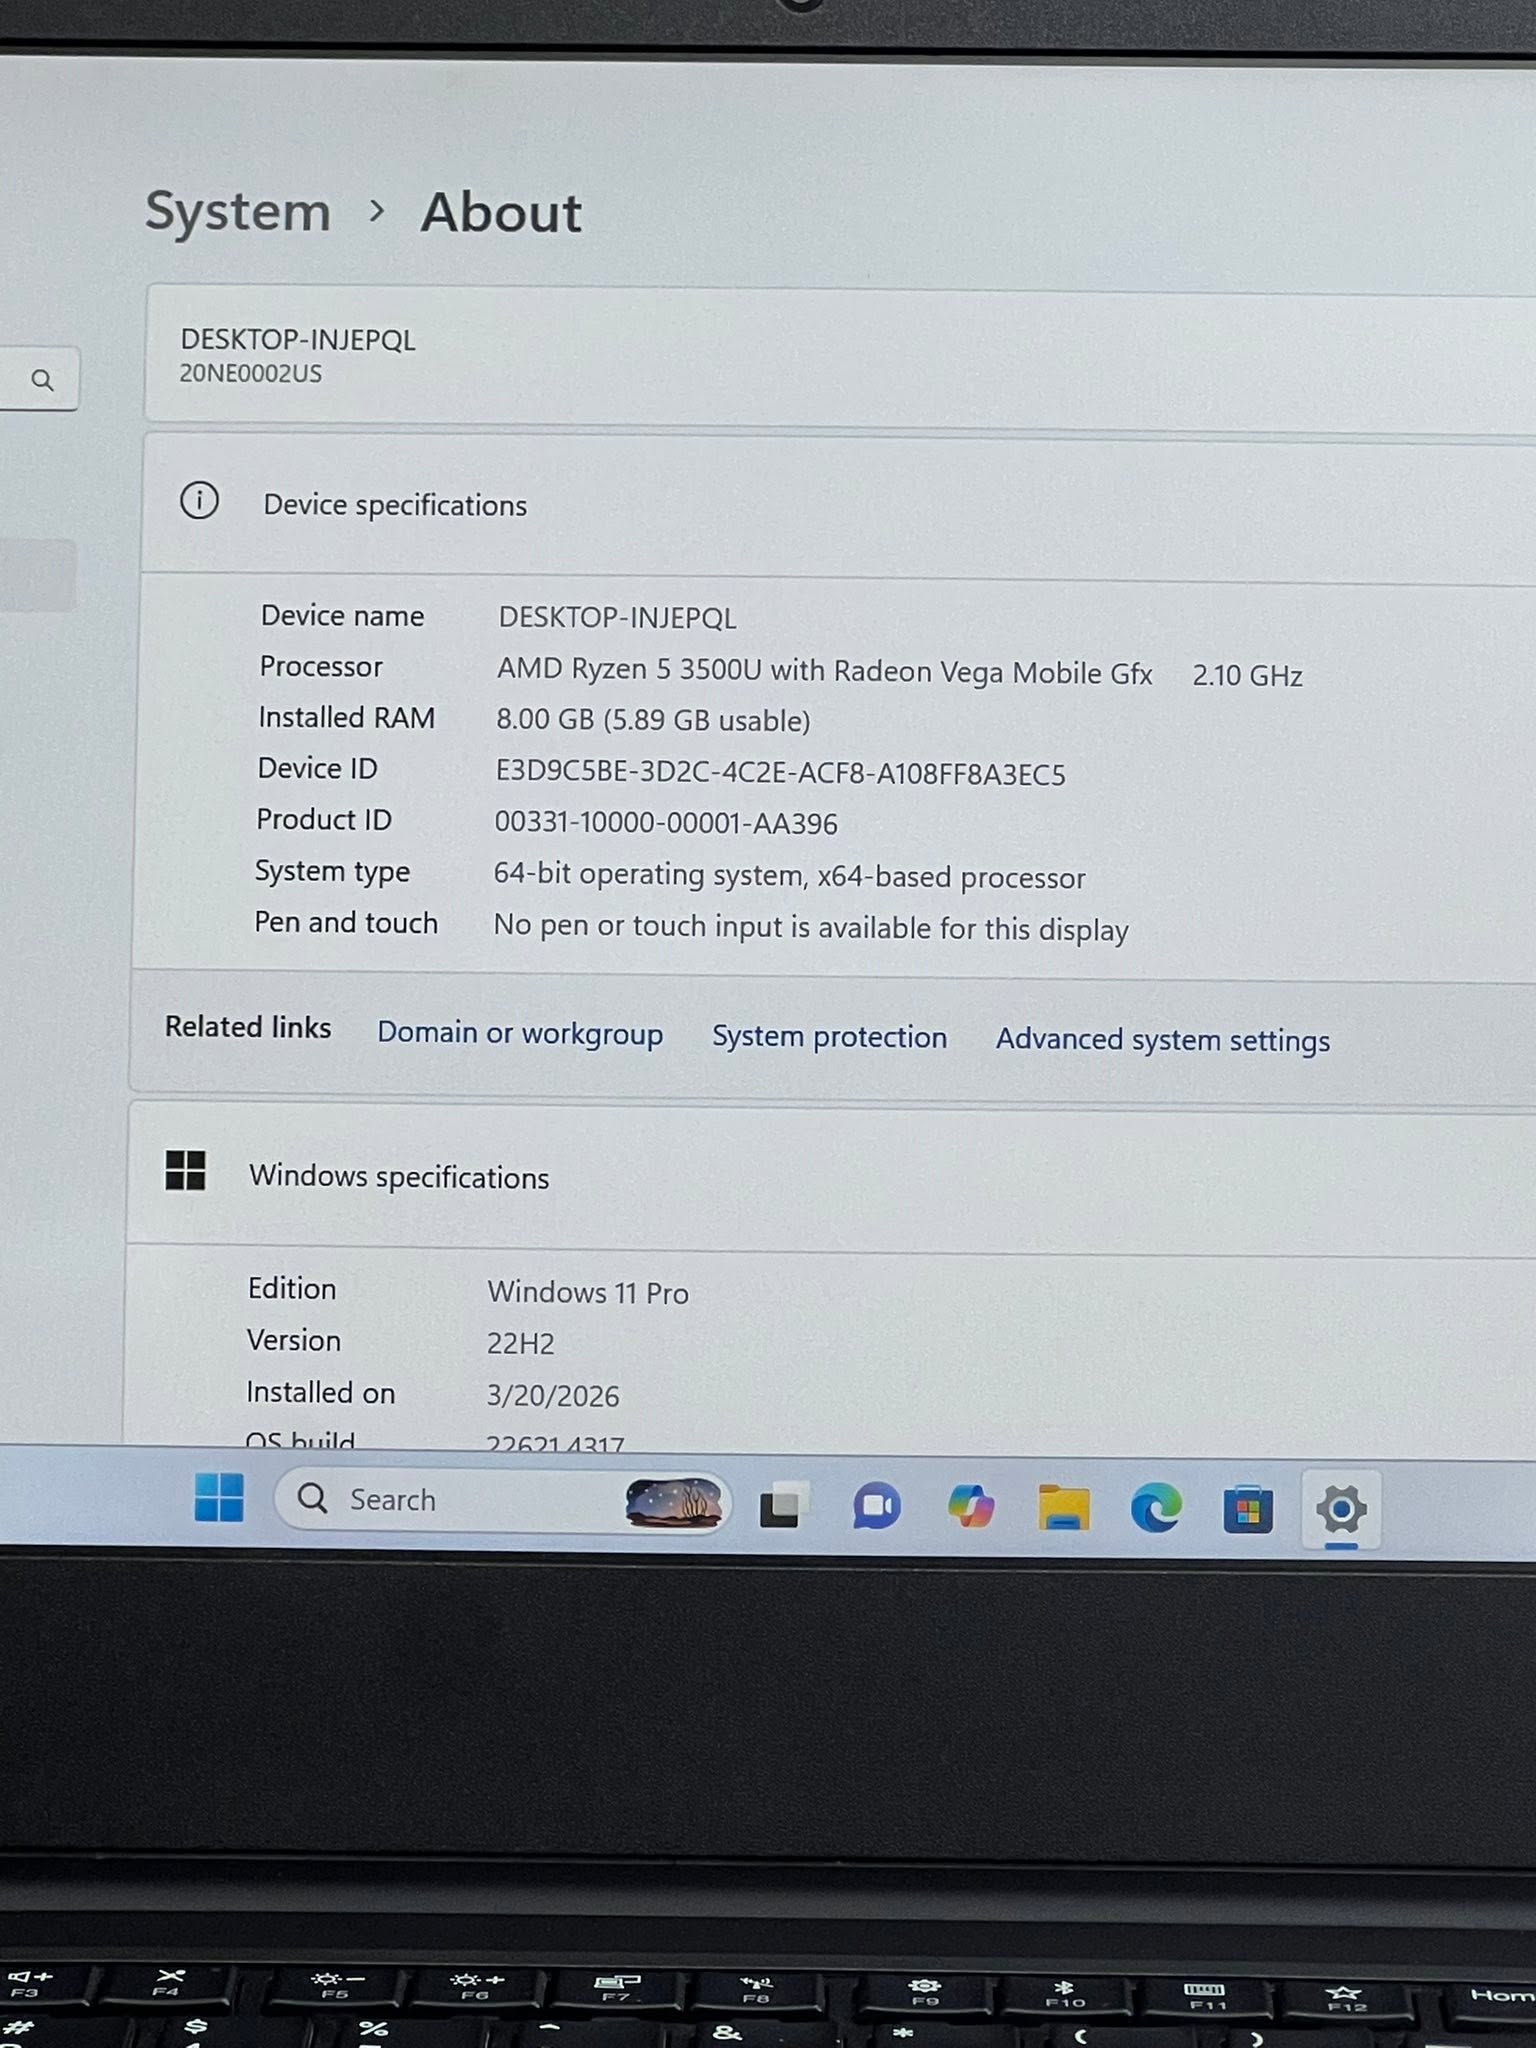
Task: Open the Windows Start menu
Action: click(x=219, y=1497)
